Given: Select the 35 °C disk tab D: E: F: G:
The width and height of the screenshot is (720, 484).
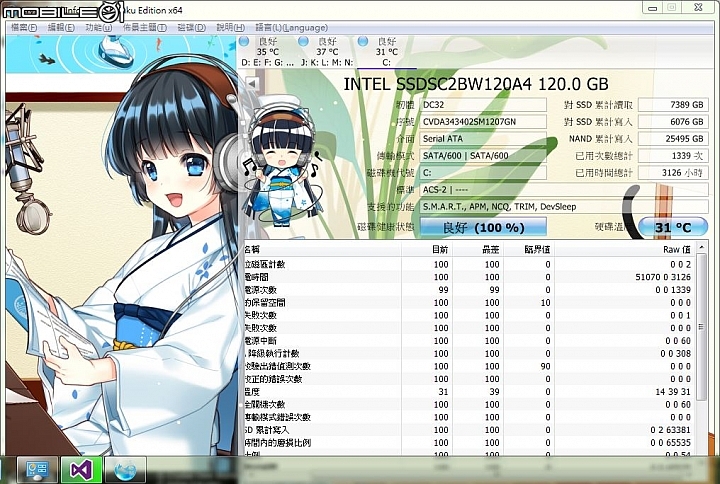Looking at the screenshot, I should [x=268, y=52].
